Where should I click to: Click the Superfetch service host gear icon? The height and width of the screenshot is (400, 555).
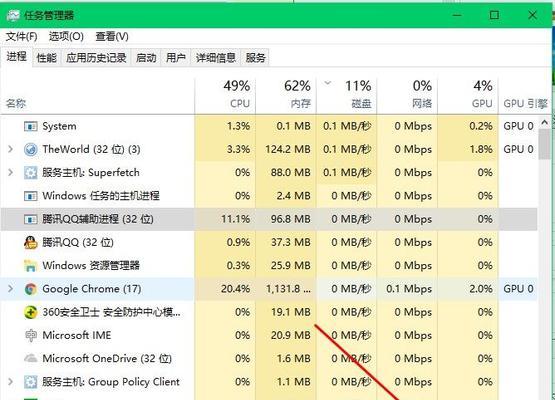point(30,173)
